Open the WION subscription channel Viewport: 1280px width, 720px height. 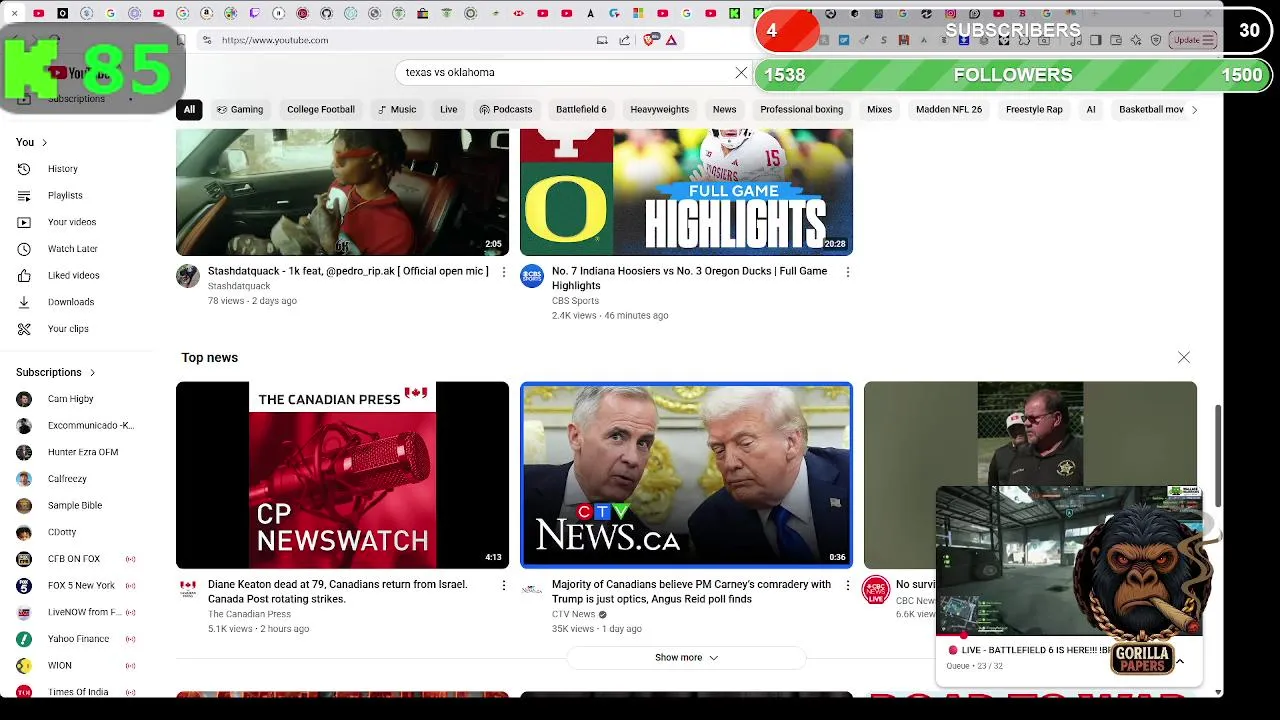click(x=60, y=665)
